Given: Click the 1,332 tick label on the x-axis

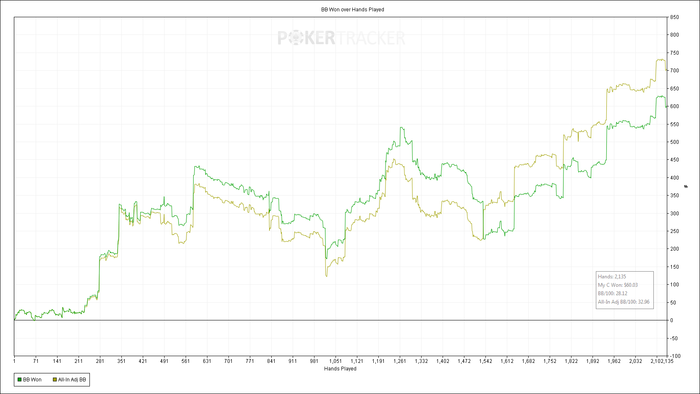Looking at the screenshot, I should 421,361.
